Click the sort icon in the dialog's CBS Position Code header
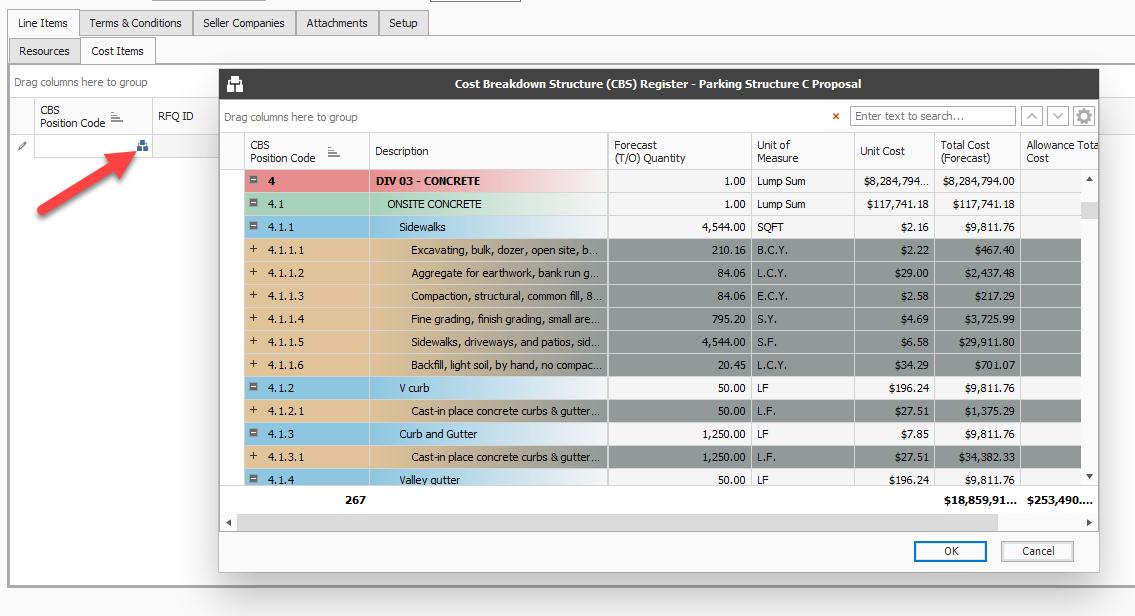1135x616 pixels. tap(333, 152)
